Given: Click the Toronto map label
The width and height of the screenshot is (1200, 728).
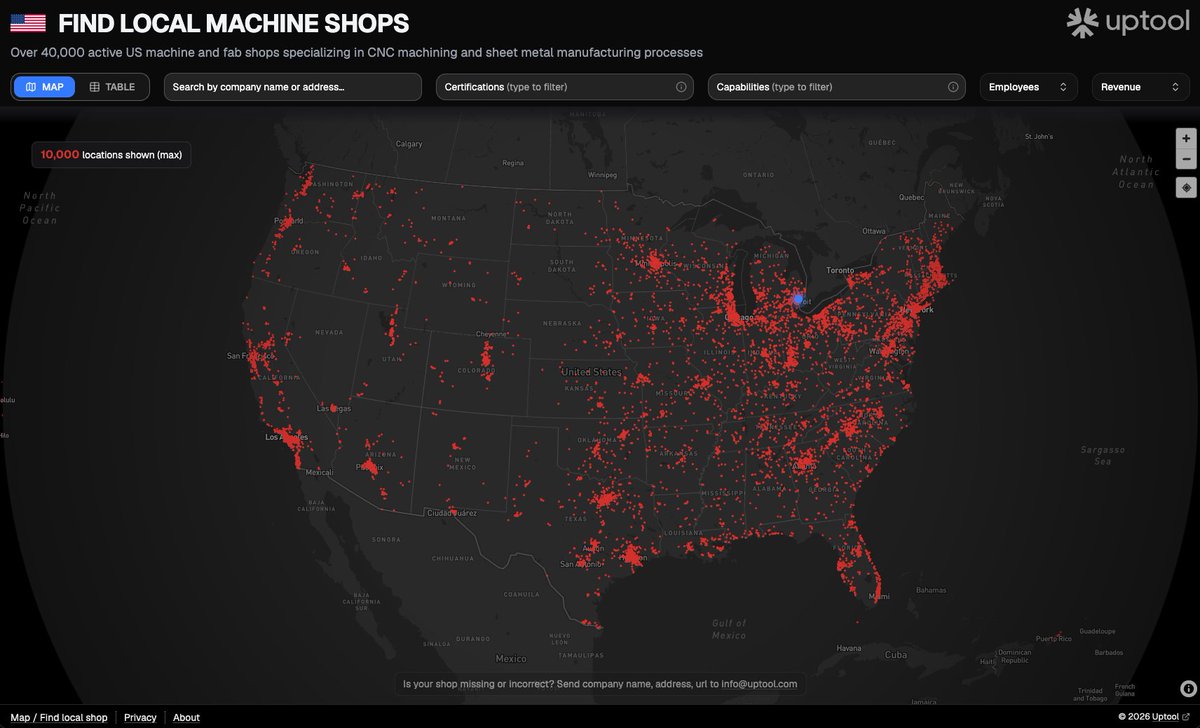Looking at the screenshot, I should [840, 271].
